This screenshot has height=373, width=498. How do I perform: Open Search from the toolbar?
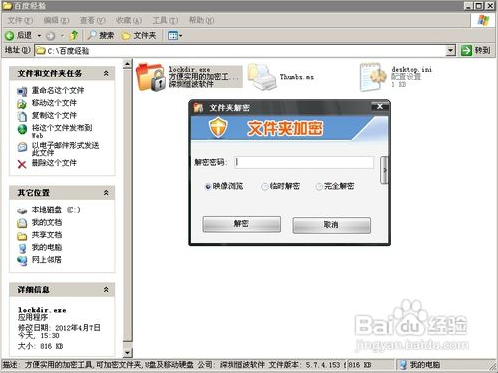point(100,35)
